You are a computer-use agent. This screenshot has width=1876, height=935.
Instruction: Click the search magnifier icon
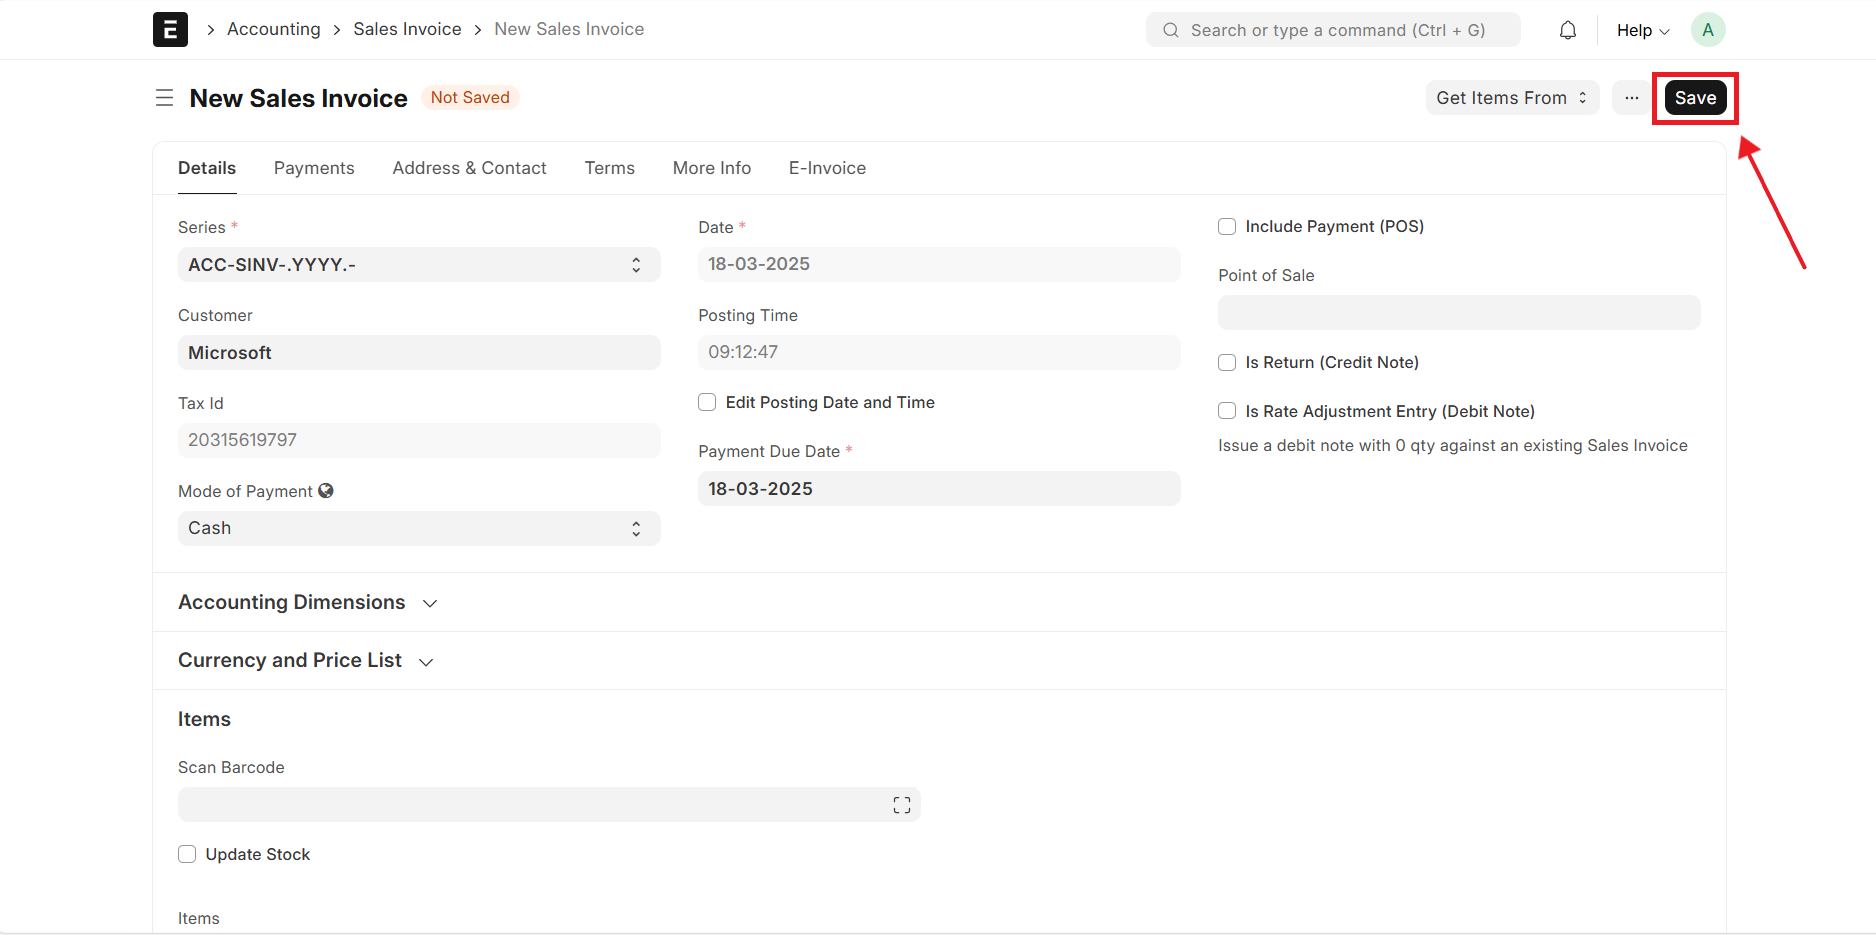click(1170, 30)
